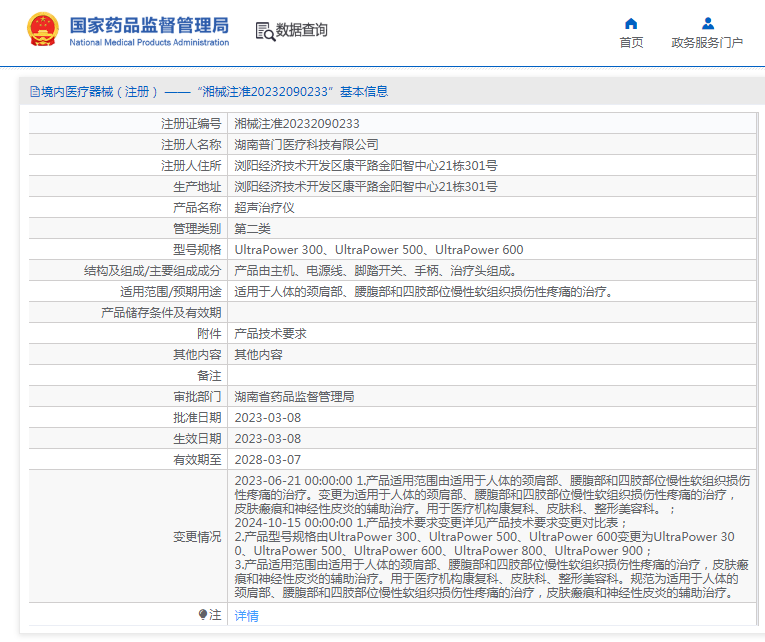Click attachment 产品技术要求
The height and width of the screenshot is (642, 765).
pyautogui.click(x=270, y=334)
